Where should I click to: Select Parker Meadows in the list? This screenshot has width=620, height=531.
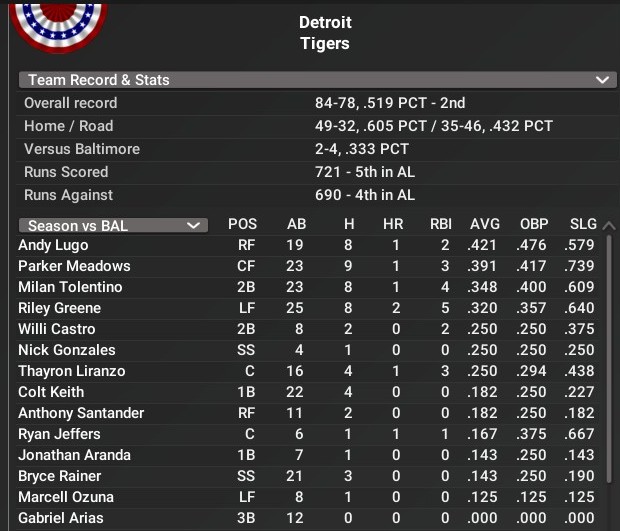click(x=74, y=266)
